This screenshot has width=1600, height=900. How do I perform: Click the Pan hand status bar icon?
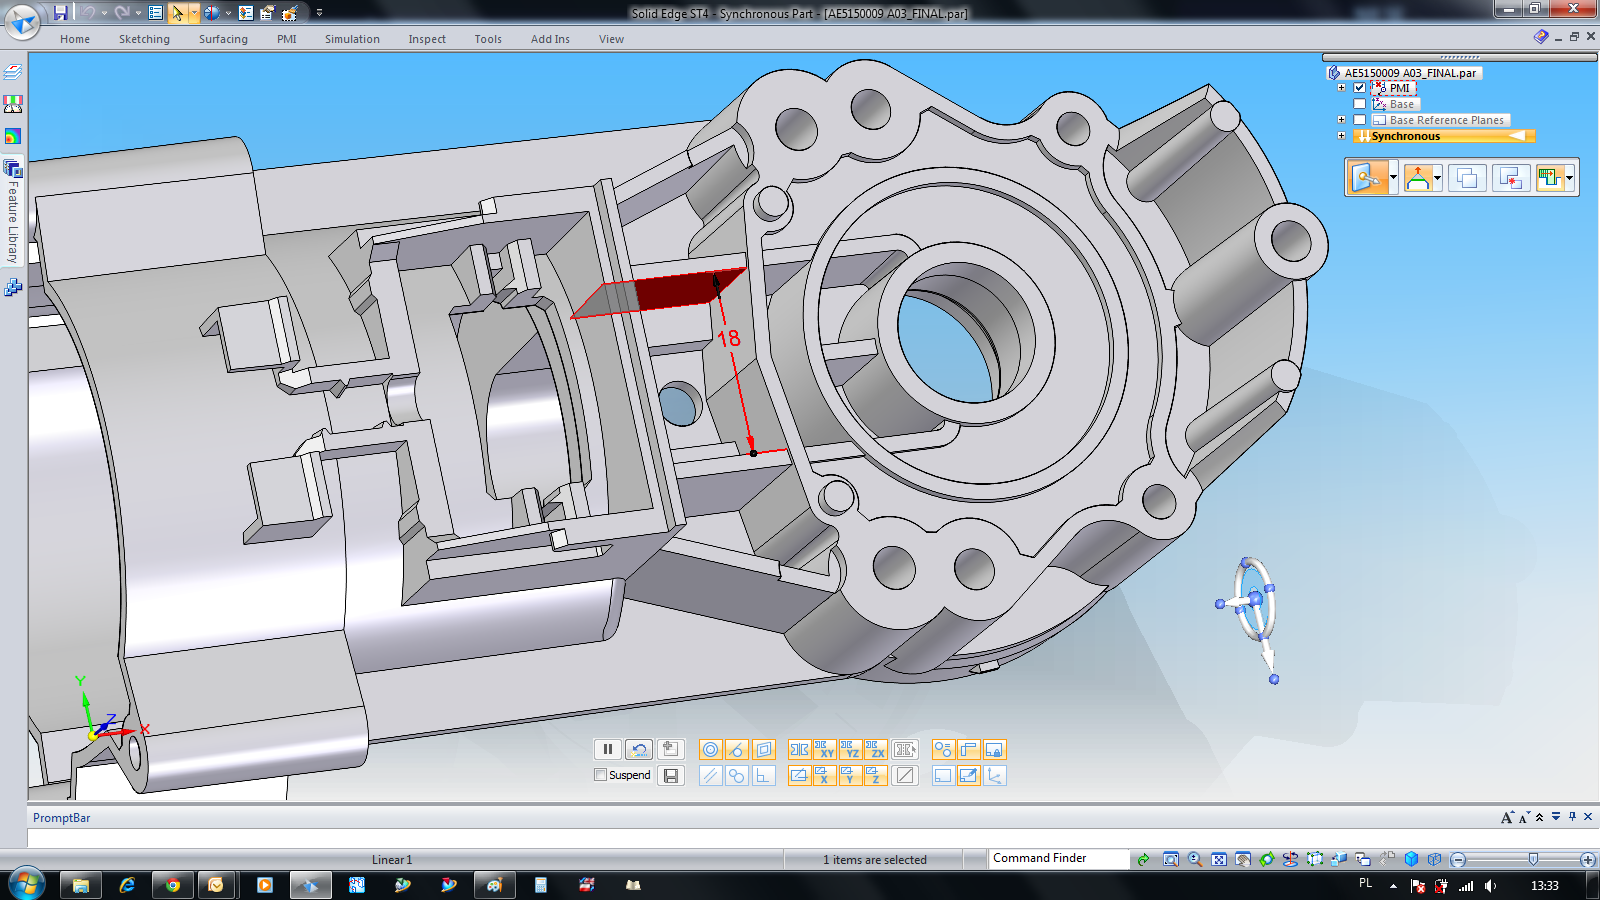tap(1243, 859)
